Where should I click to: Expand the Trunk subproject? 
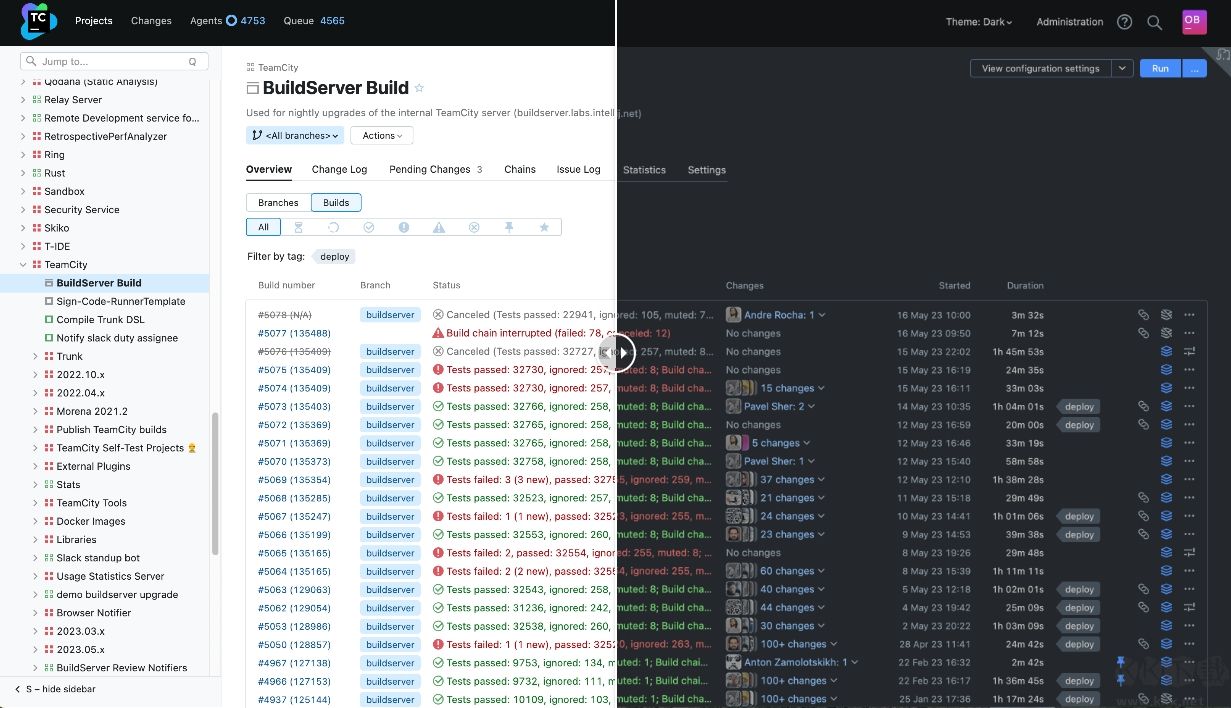pyautogui.click(x=35, y=356)
